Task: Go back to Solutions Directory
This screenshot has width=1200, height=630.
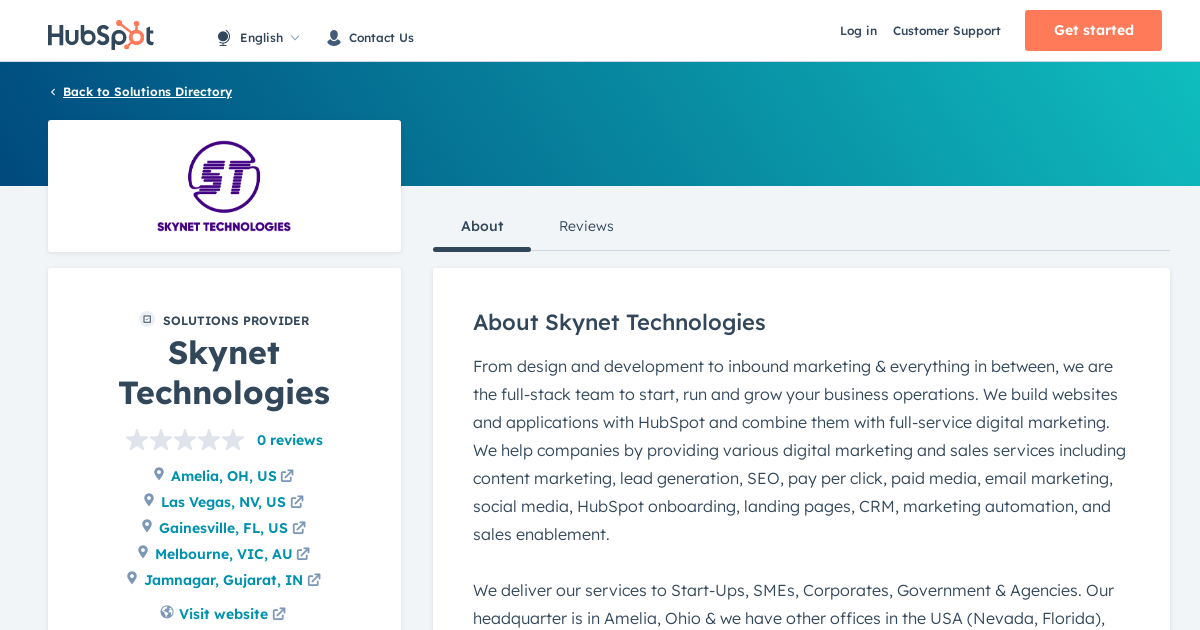Action: point(147,92)
